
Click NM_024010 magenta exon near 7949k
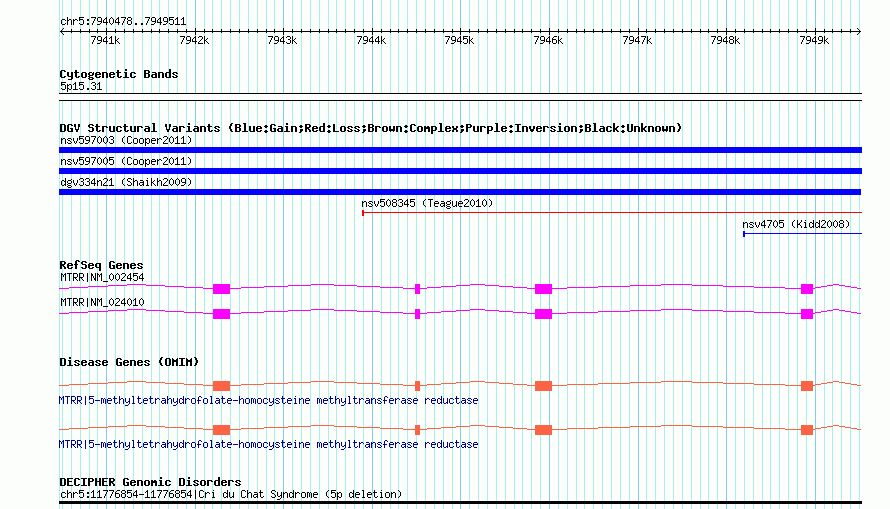807,314
